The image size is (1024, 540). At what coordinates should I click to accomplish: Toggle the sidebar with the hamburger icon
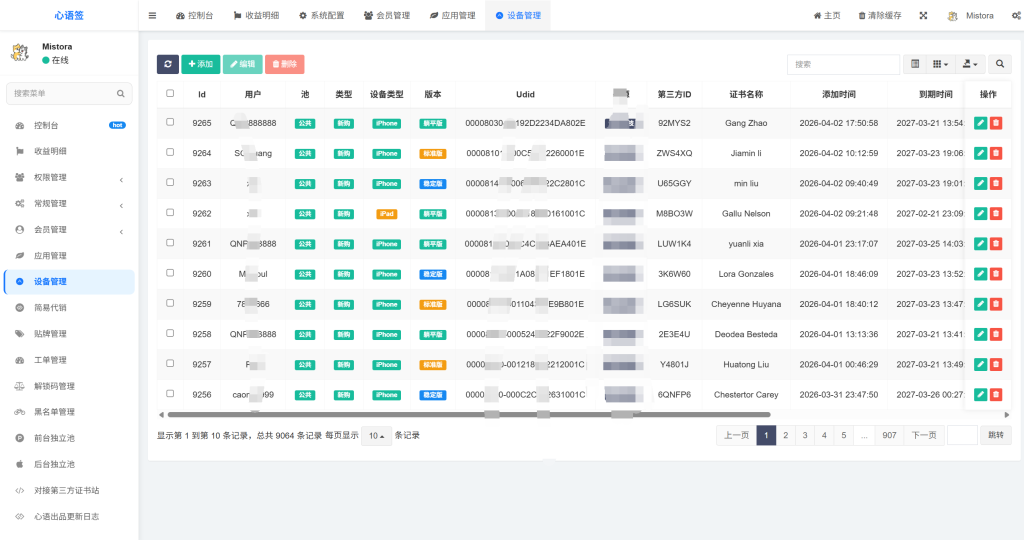coord(152,16)
